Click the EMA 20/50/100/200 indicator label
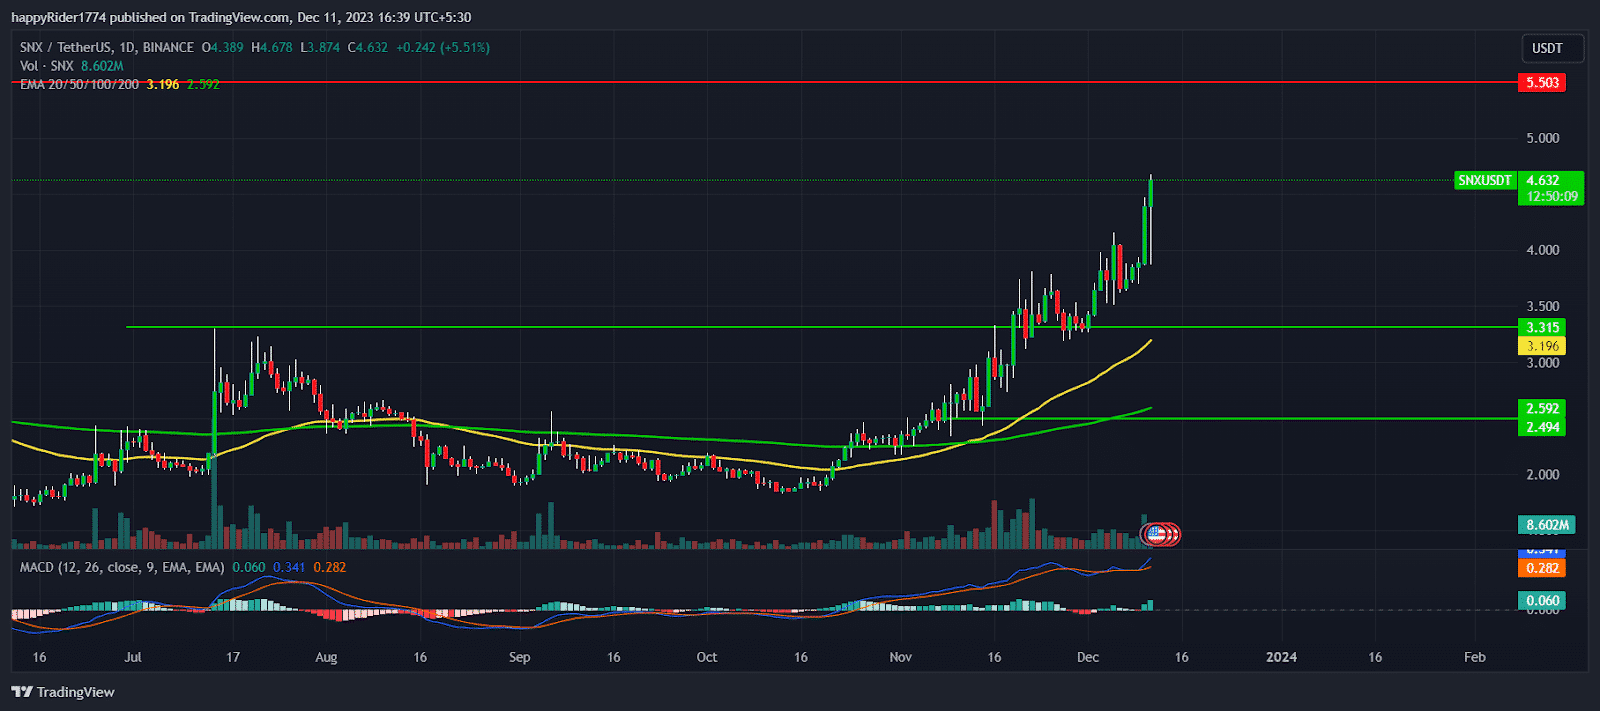This screenshot has height=711, width=1600. (79, 84)
